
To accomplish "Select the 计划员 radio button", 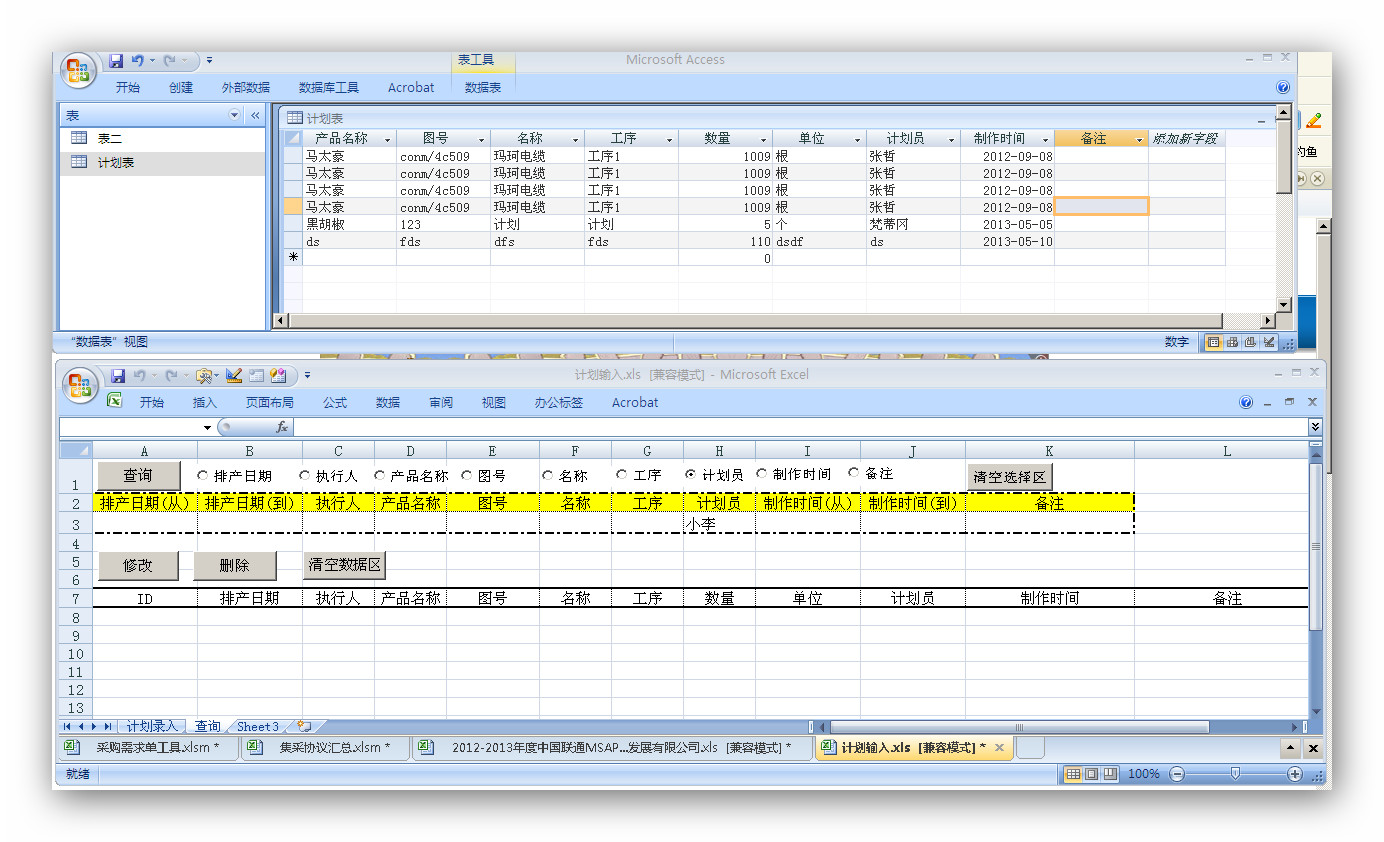I will click(691, 474).
